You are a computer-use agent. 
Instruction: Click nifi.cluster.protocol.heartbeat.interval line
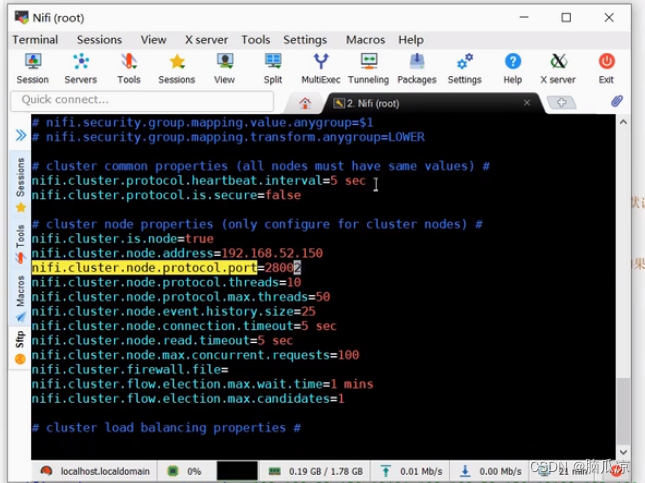(x=199, y=181)
